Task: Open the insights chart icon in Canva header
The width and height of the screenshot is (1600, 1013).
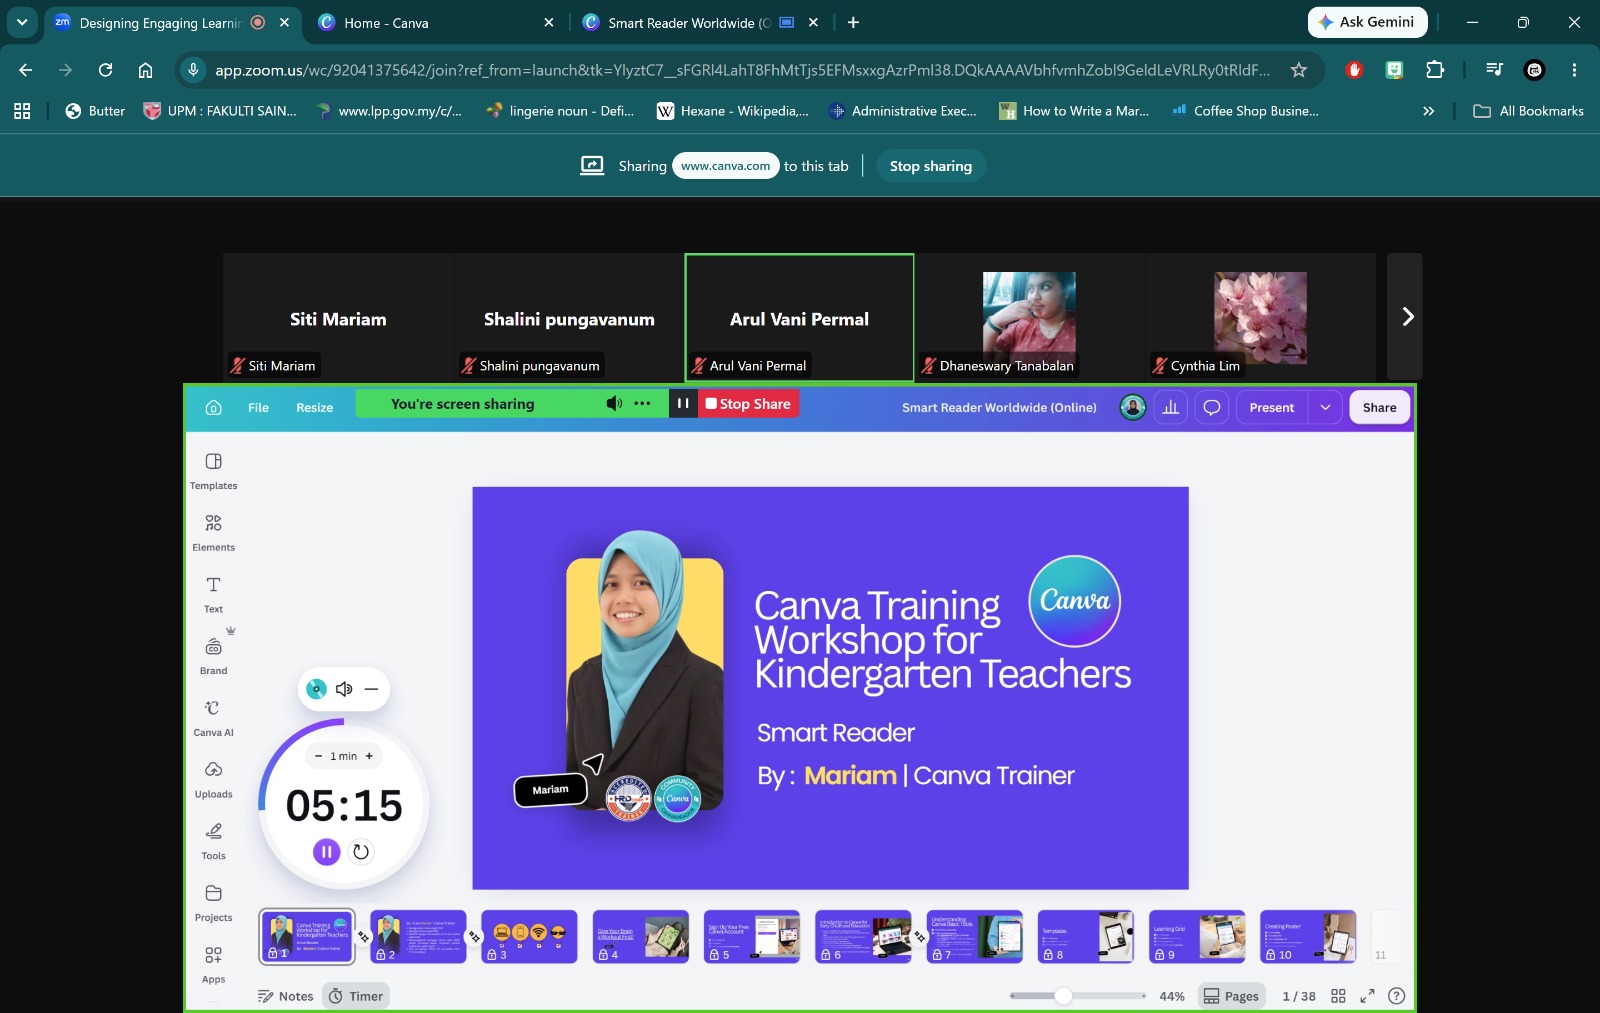Action: tap(1171, 407)
